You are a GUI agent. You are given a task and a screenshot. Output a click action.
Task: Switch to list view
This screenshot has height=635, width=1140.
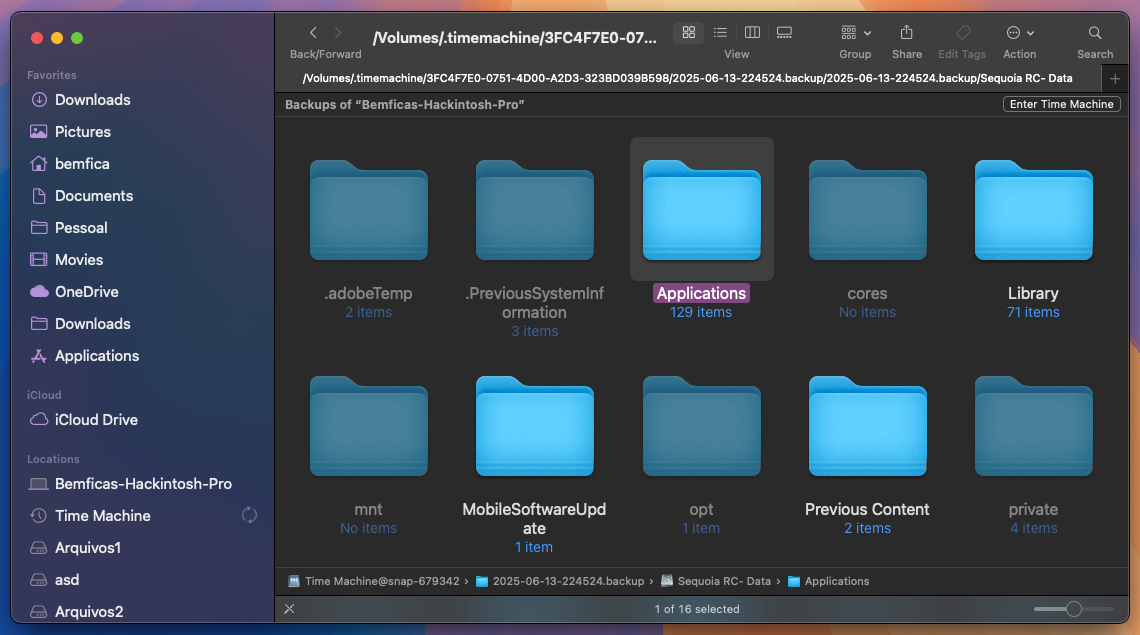point(720,32)
